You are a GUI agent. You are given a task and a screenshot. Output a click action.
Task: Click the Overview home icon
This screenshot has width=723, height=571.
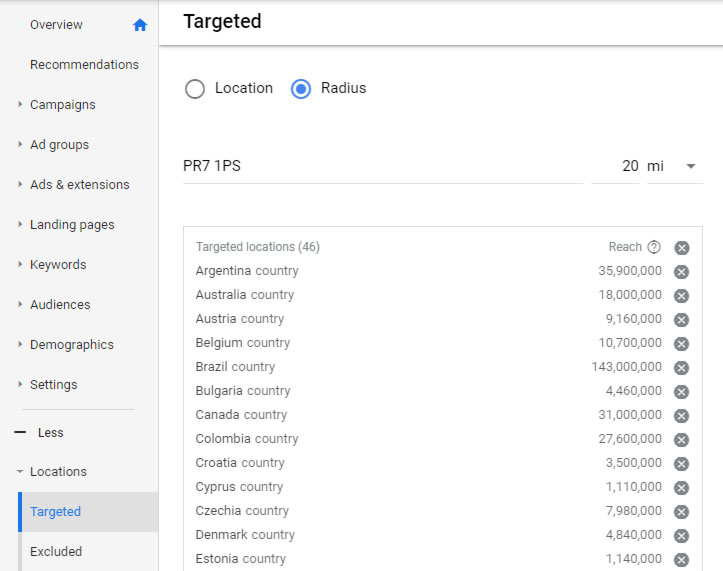140,25
